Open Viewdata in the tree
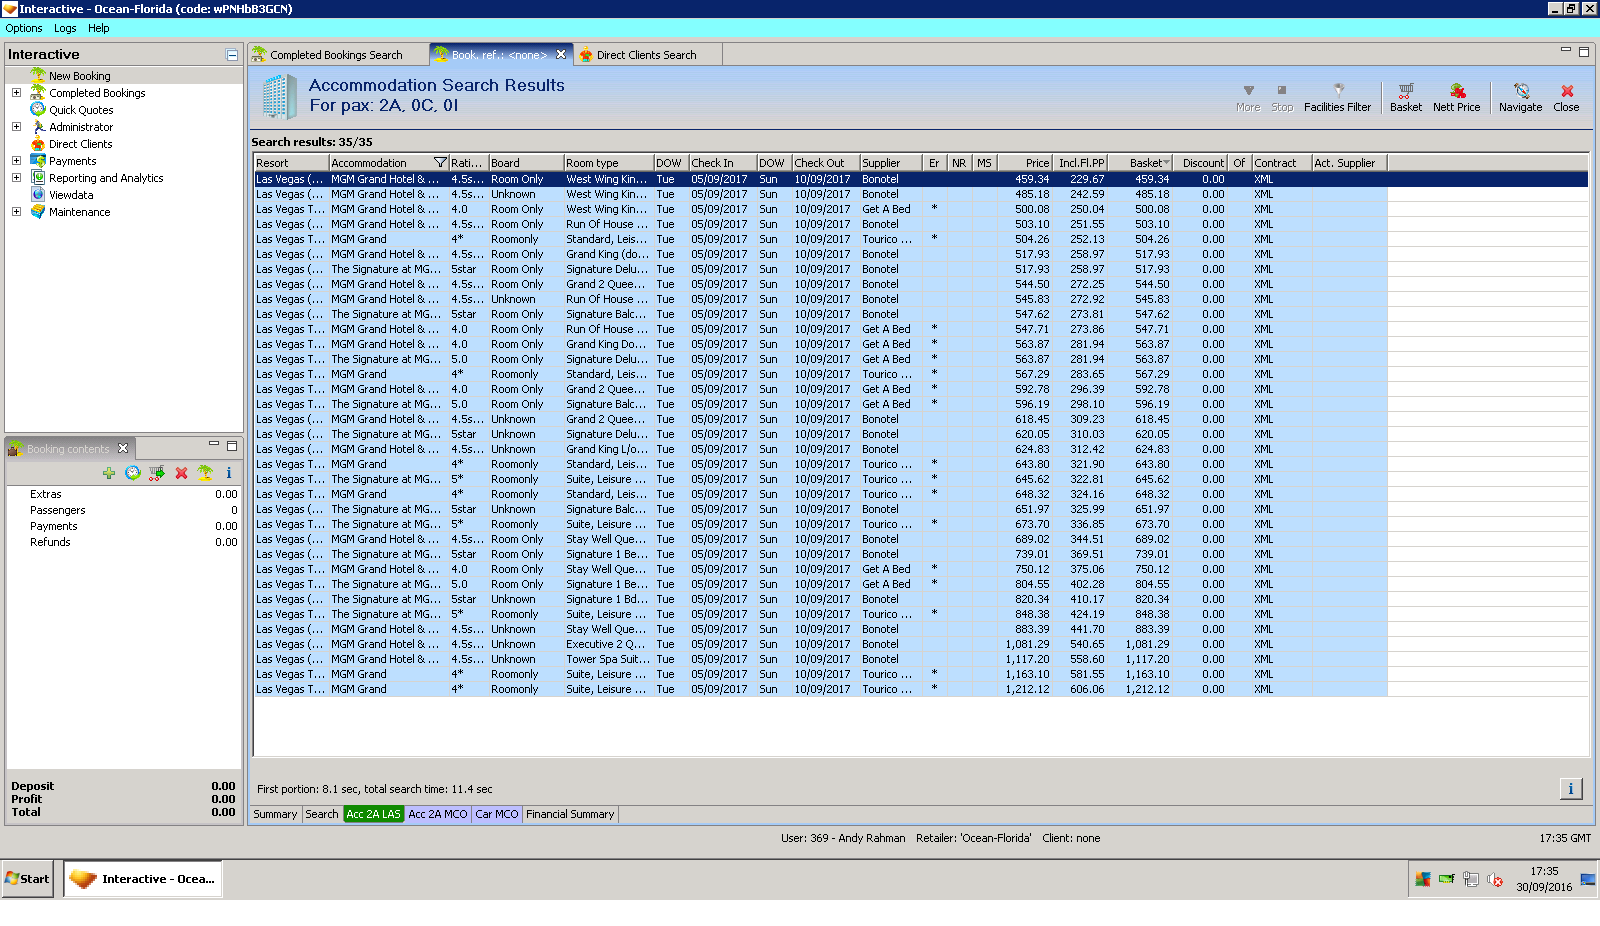The image size is (1600, 926). coord(71,195)
